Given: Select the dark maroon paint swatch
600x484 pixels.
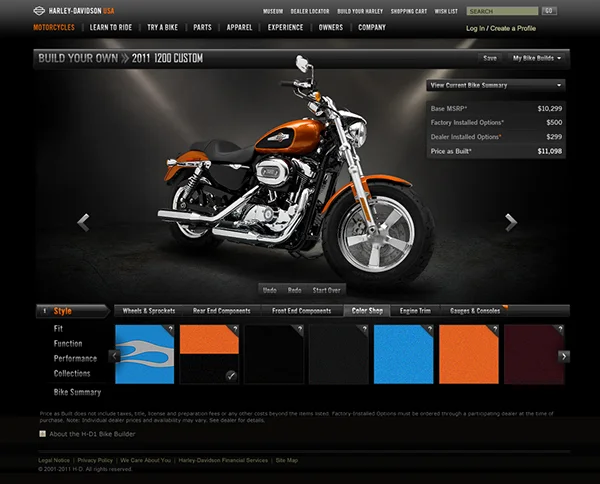Looking at the screenshot, I should [534, 354].
